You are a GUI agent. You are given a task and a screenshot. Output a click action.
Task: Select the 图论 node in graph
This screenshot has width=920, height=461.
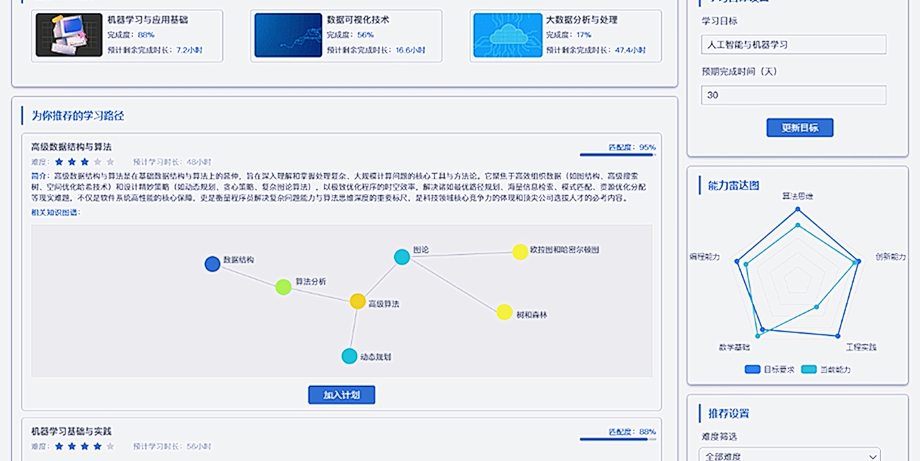(x=402, y=257)
